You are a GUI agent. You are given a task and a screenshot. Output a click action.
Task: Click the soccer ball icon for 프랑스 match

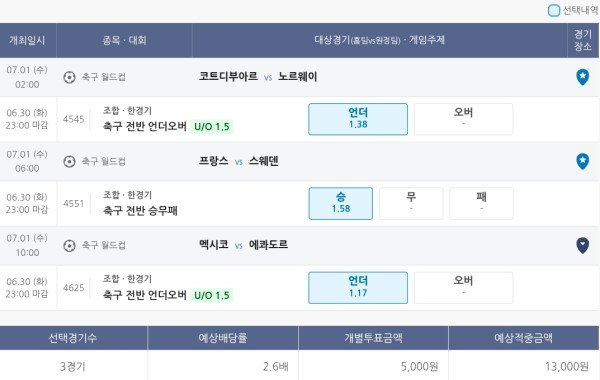point(69,161)
